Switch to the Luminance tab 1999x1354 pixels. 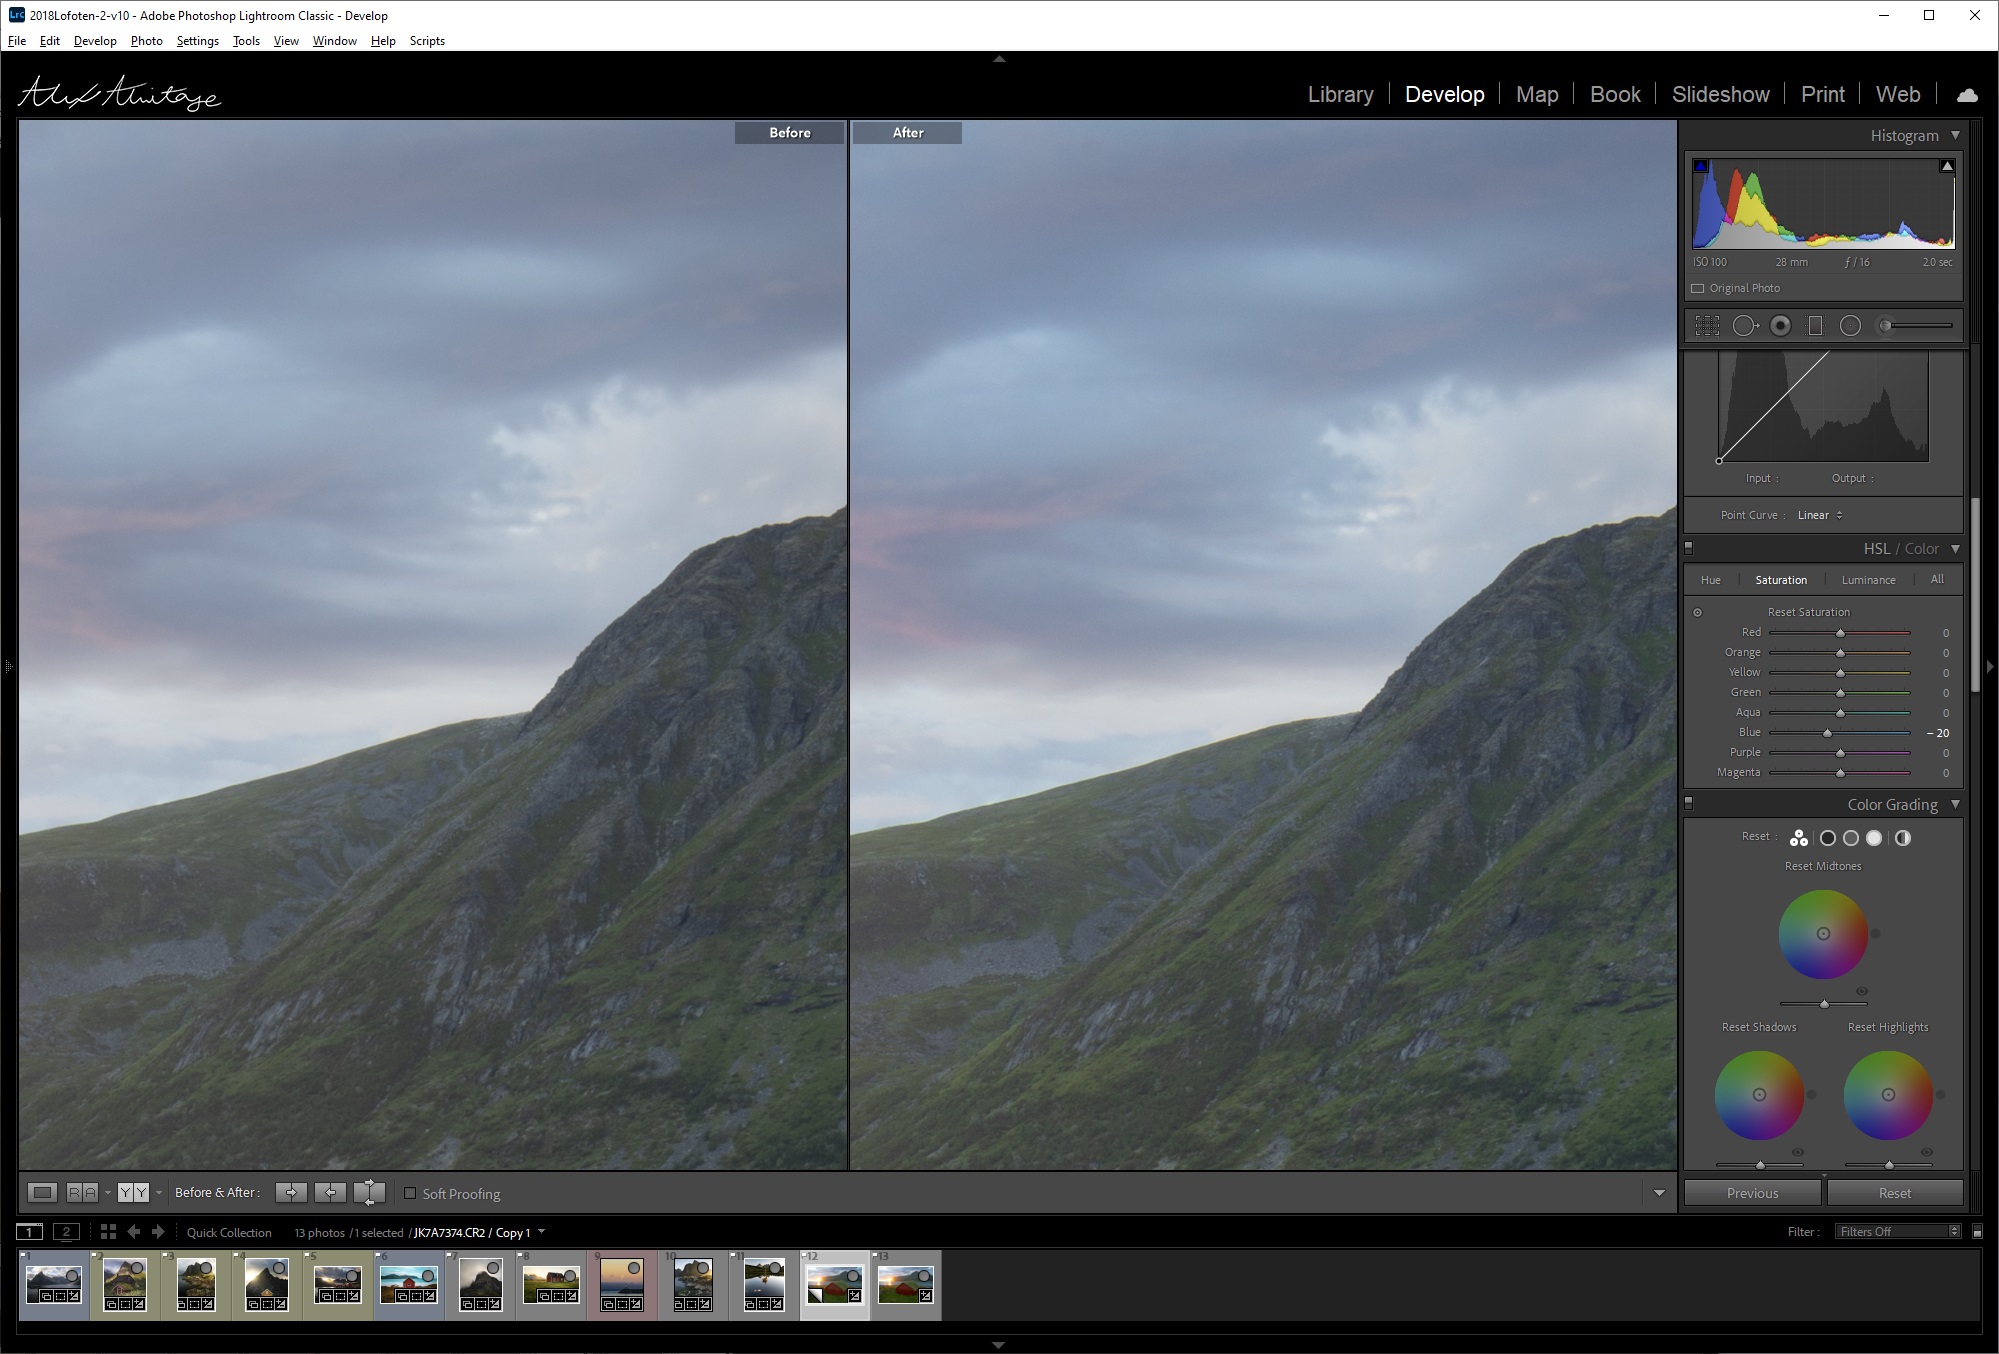coord(1868,580)
